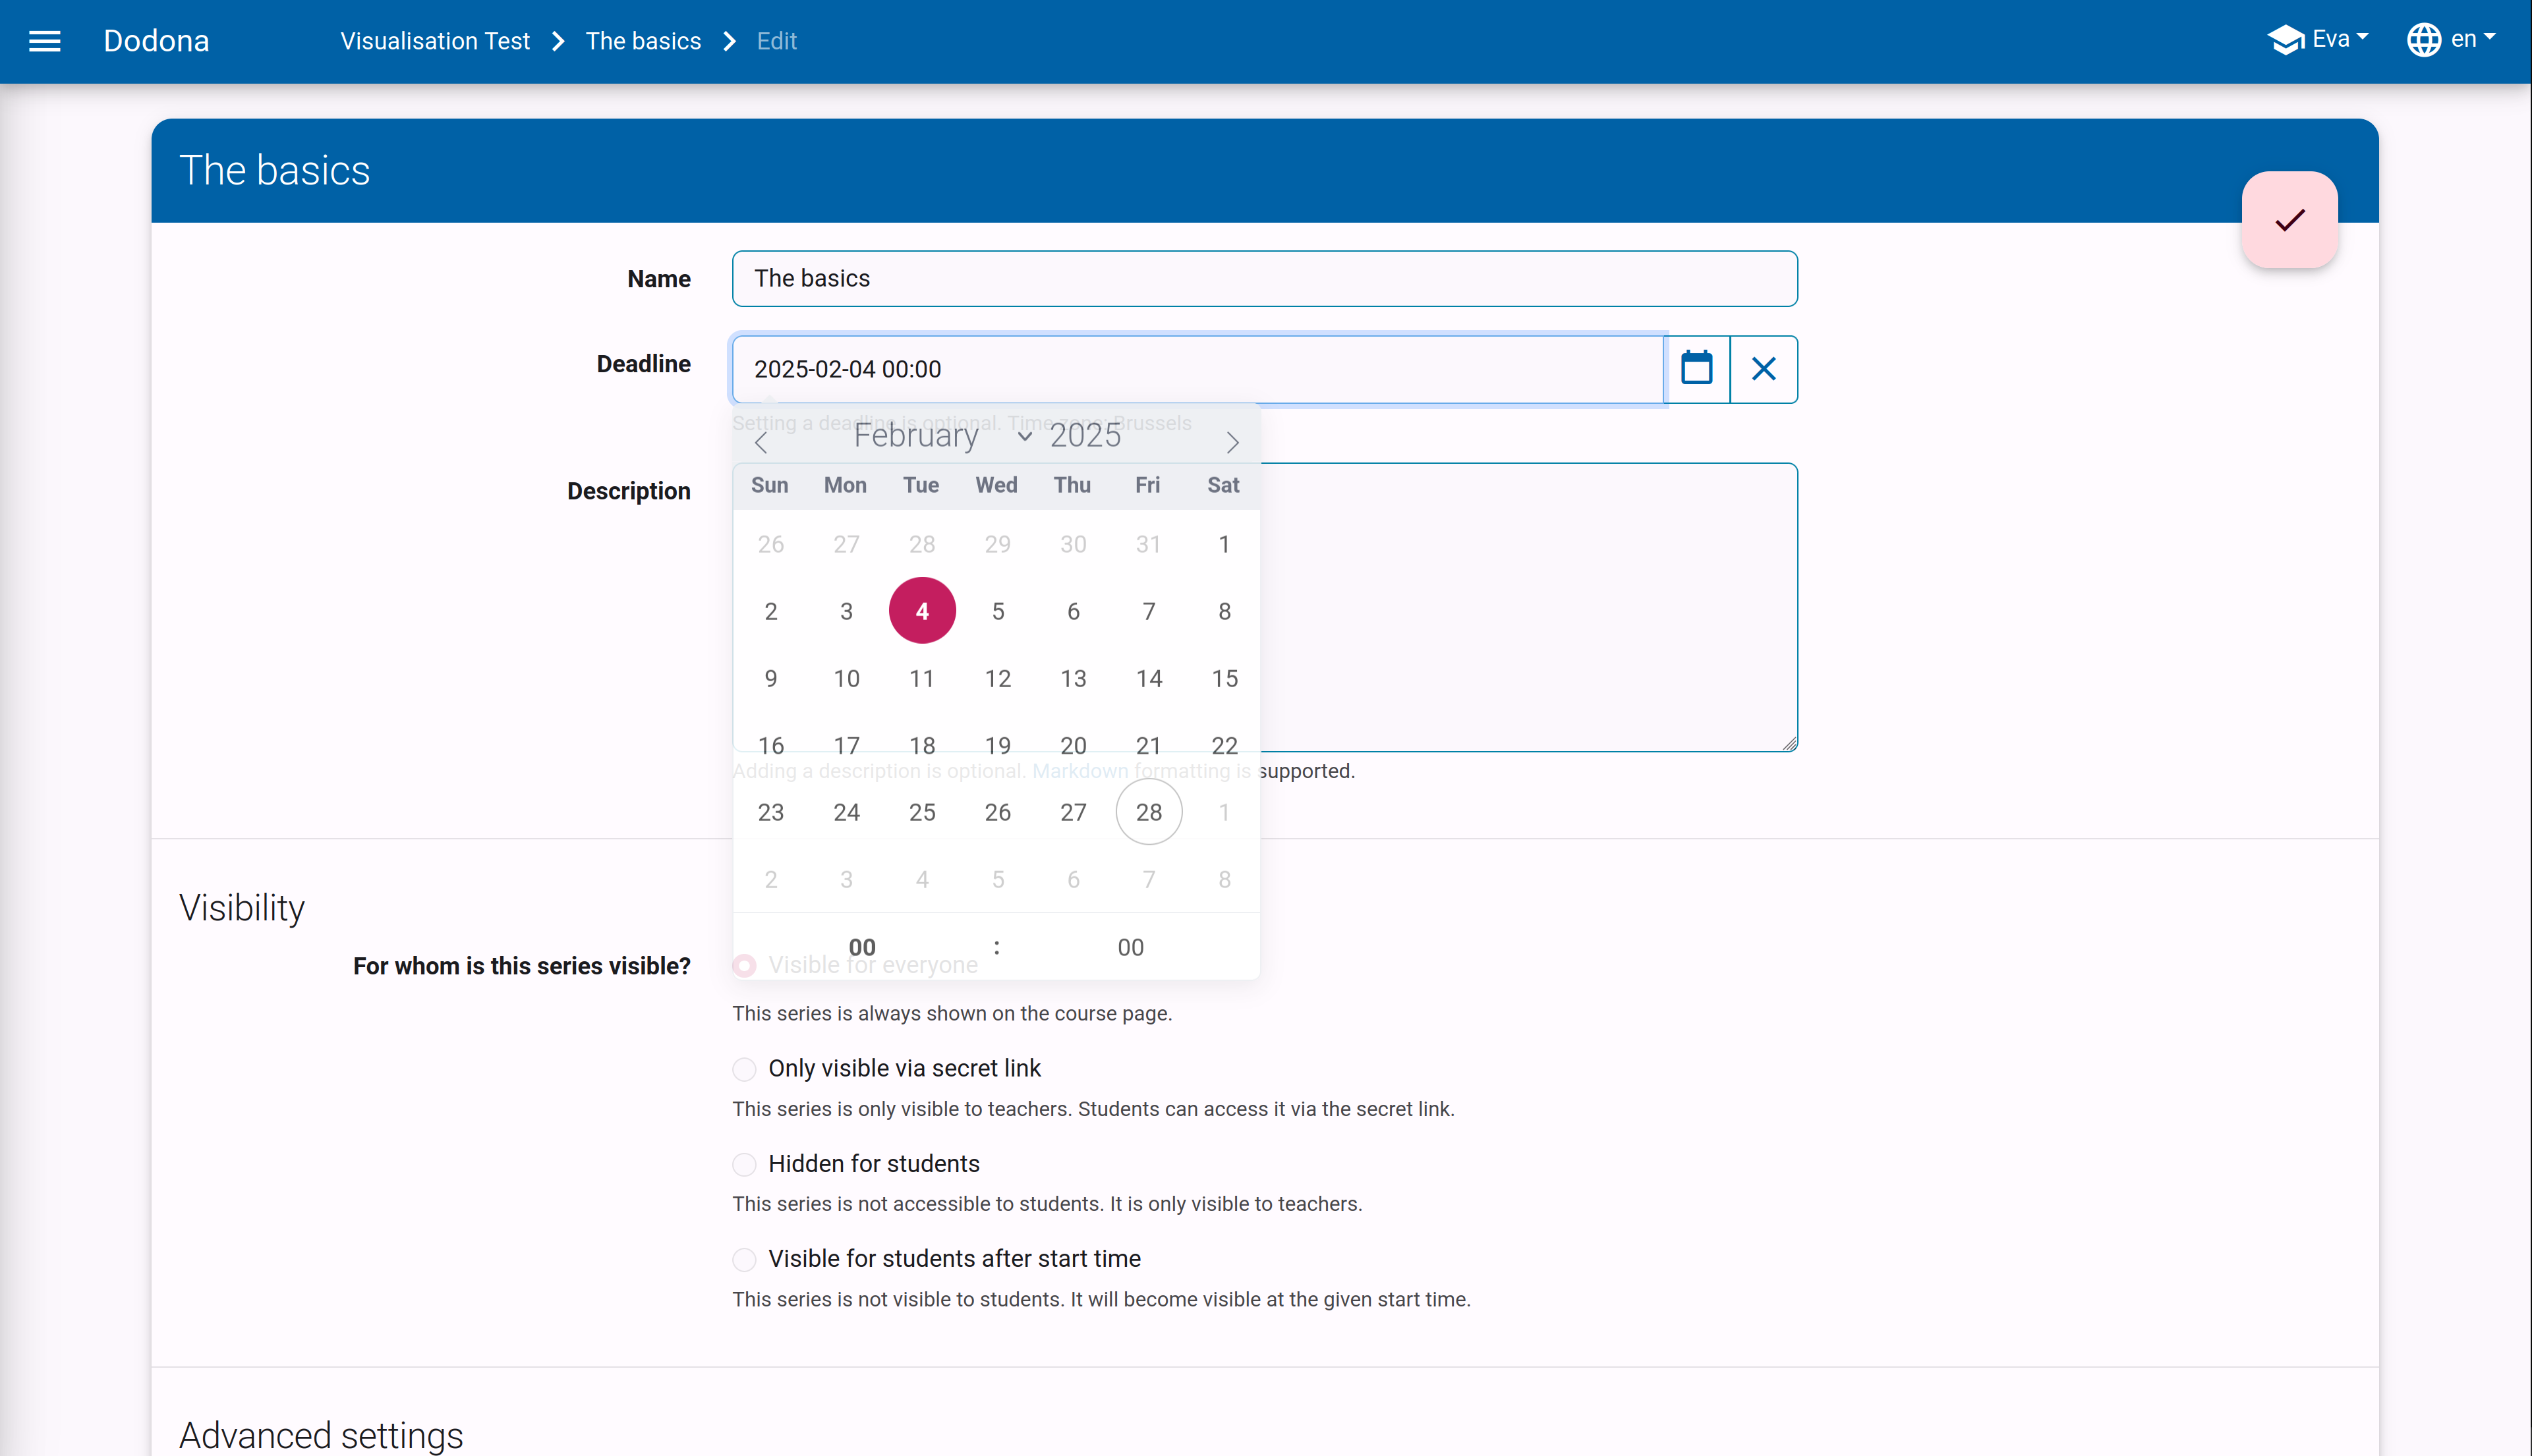
Task: Choose day 27 in the last February row
Action: (1073, 812)
